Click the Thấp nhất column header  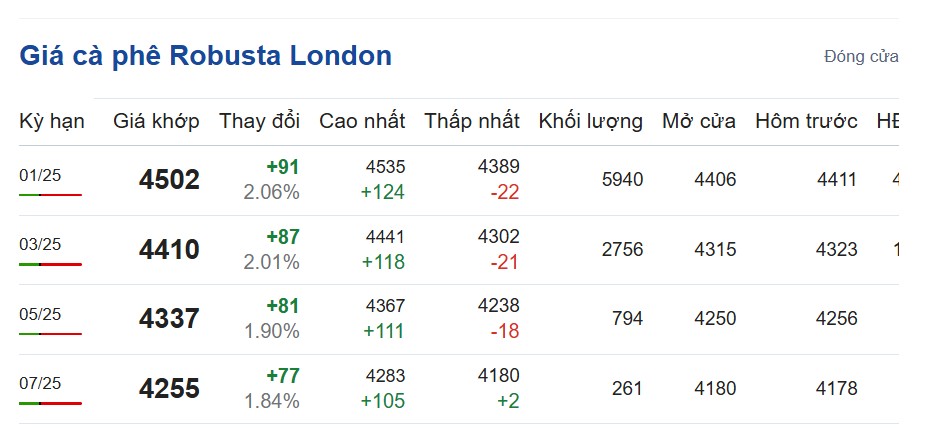pyautogui.click(x=472, y=121)
